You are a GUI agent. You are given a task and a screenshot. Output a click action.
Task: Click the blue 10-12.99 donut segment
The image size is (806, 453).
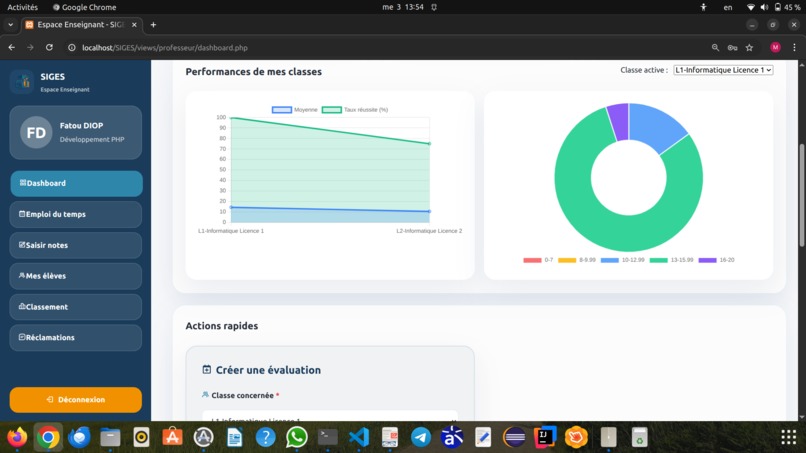(x=655, y=125)
